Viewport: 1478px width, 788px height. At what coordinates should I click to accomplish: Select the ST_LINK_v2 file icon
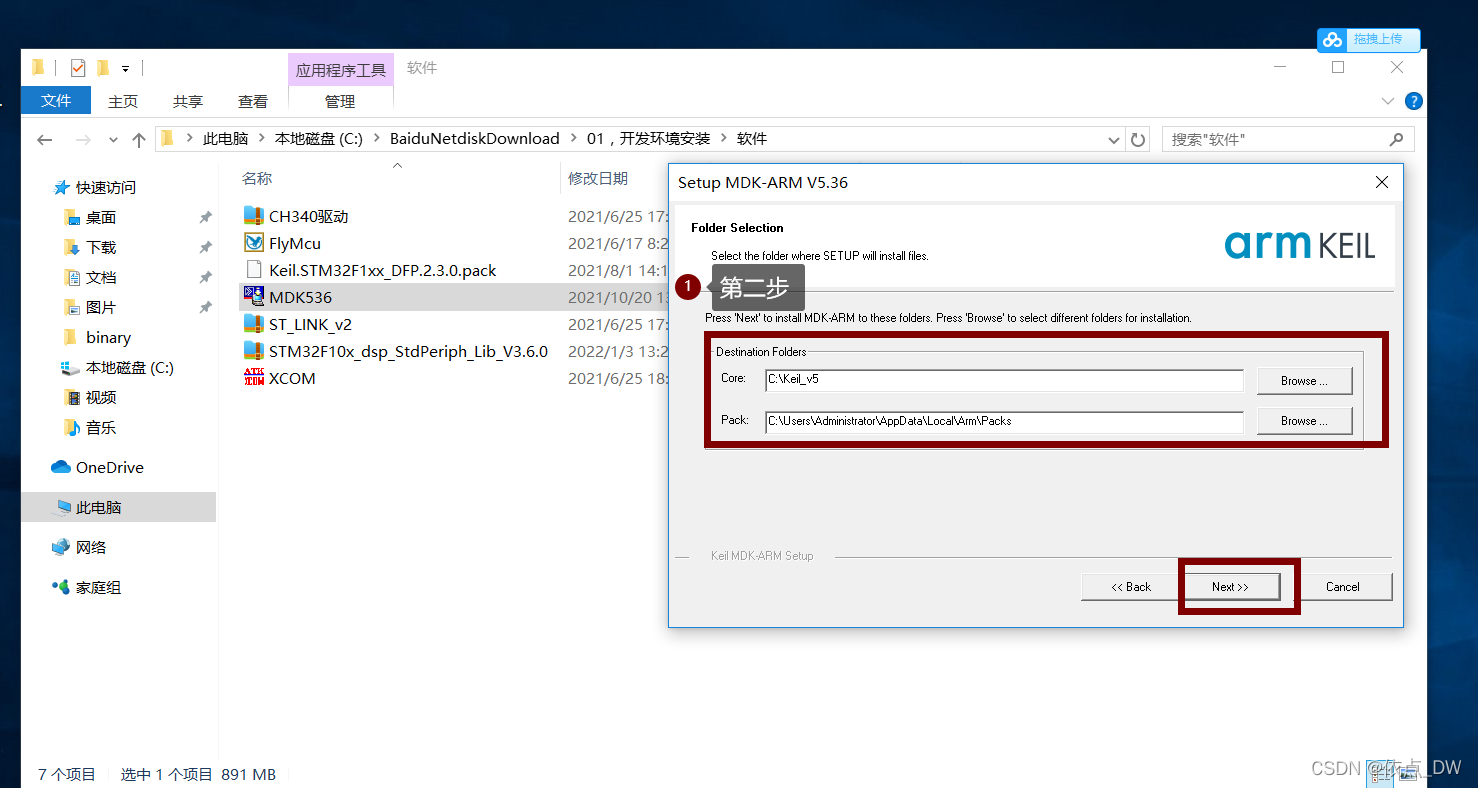click(254, 323)
